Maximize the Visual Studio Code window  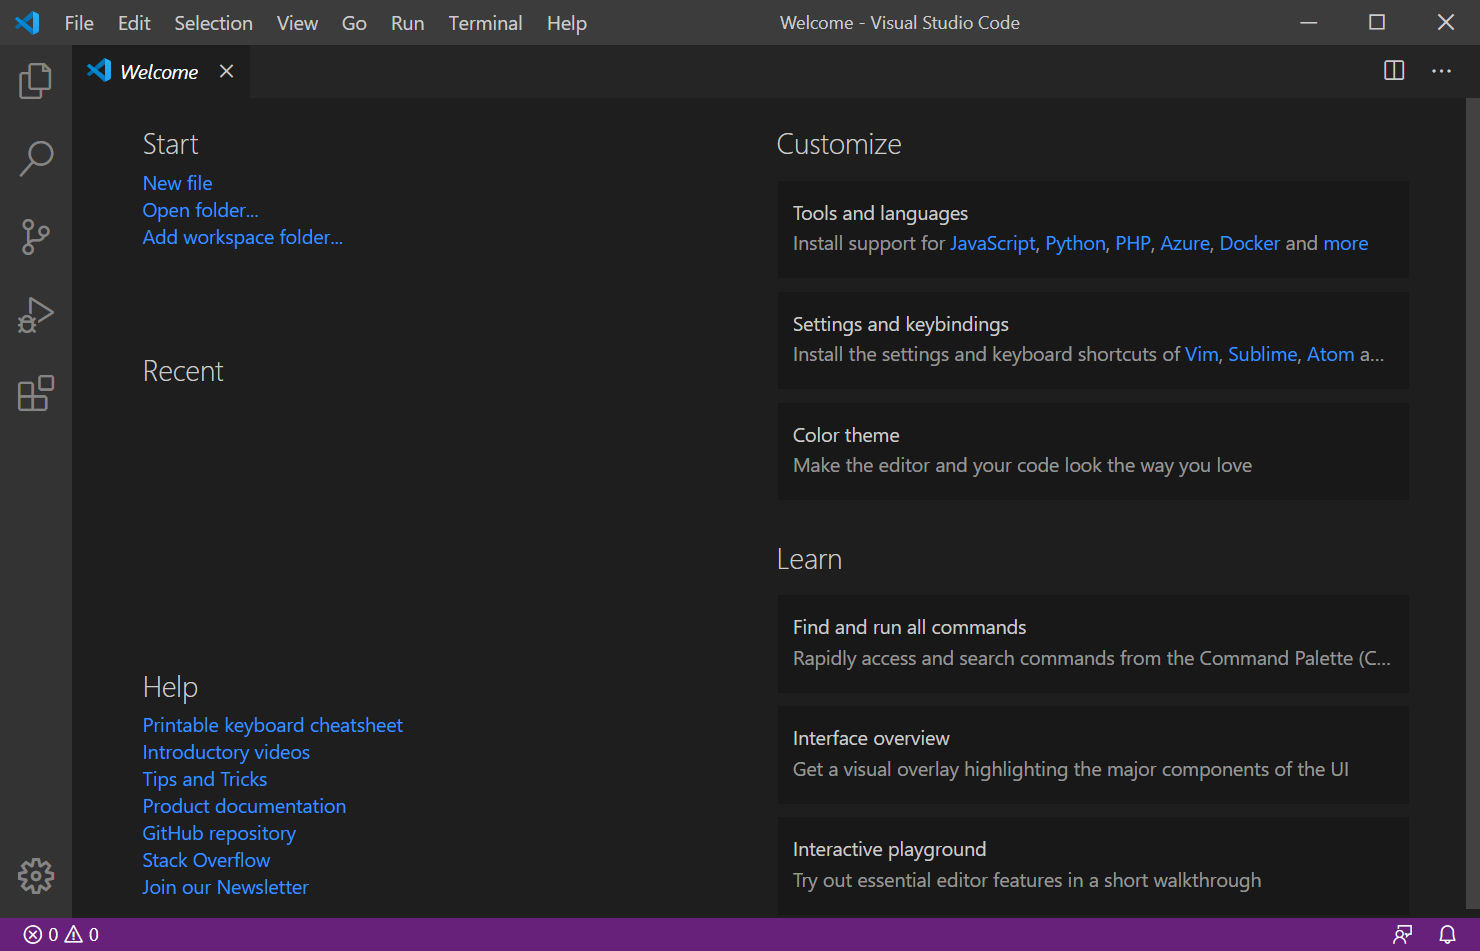[x=1377, y=22]
